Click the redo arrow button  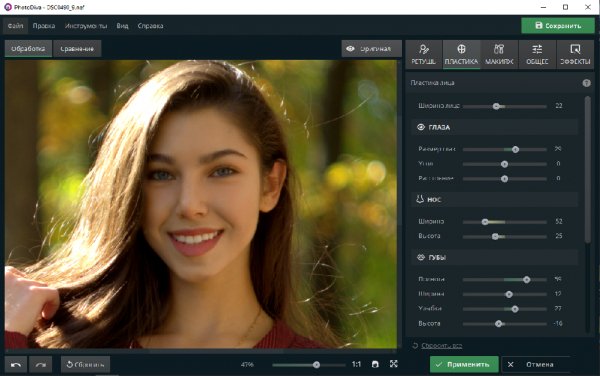(x=41, y=365)
